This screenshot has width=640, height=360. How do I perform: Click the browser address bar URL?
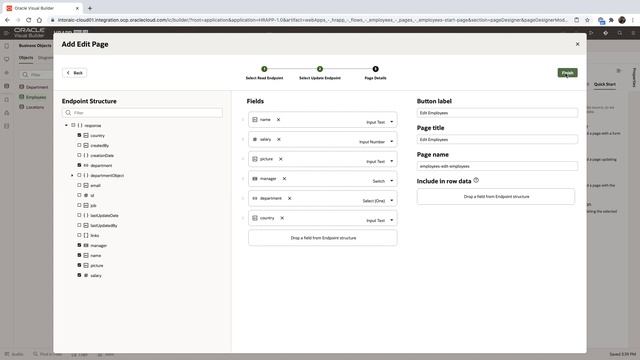coord(312,20)
